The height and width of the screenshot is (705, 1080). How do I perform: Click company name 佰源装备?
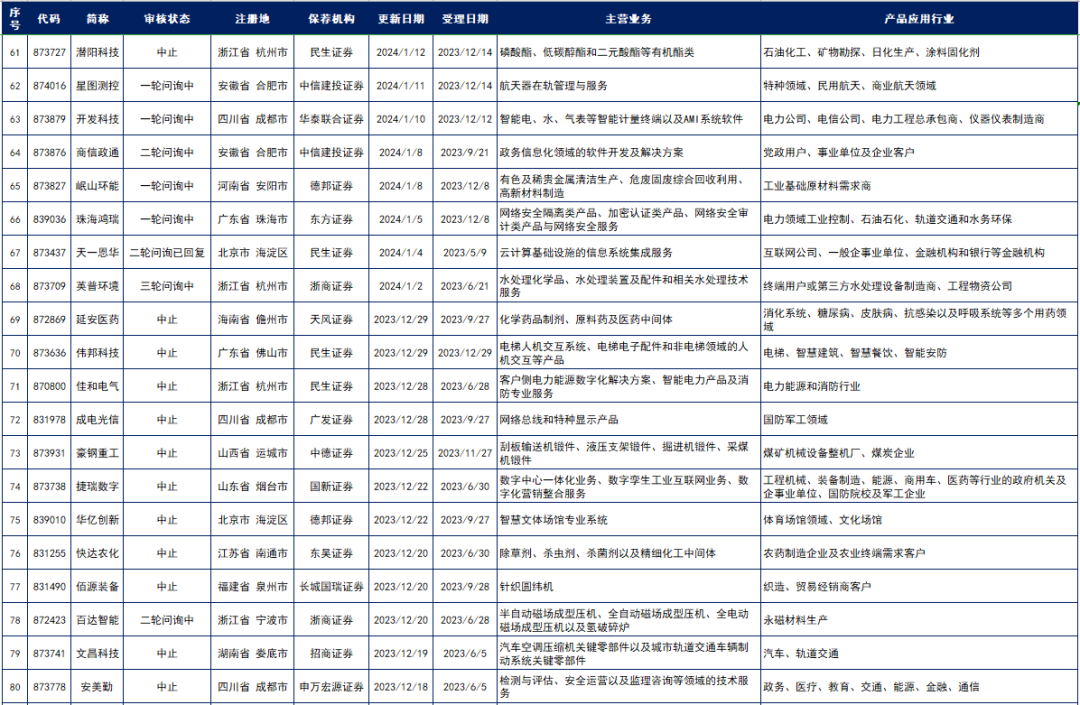tap(98, 587)
